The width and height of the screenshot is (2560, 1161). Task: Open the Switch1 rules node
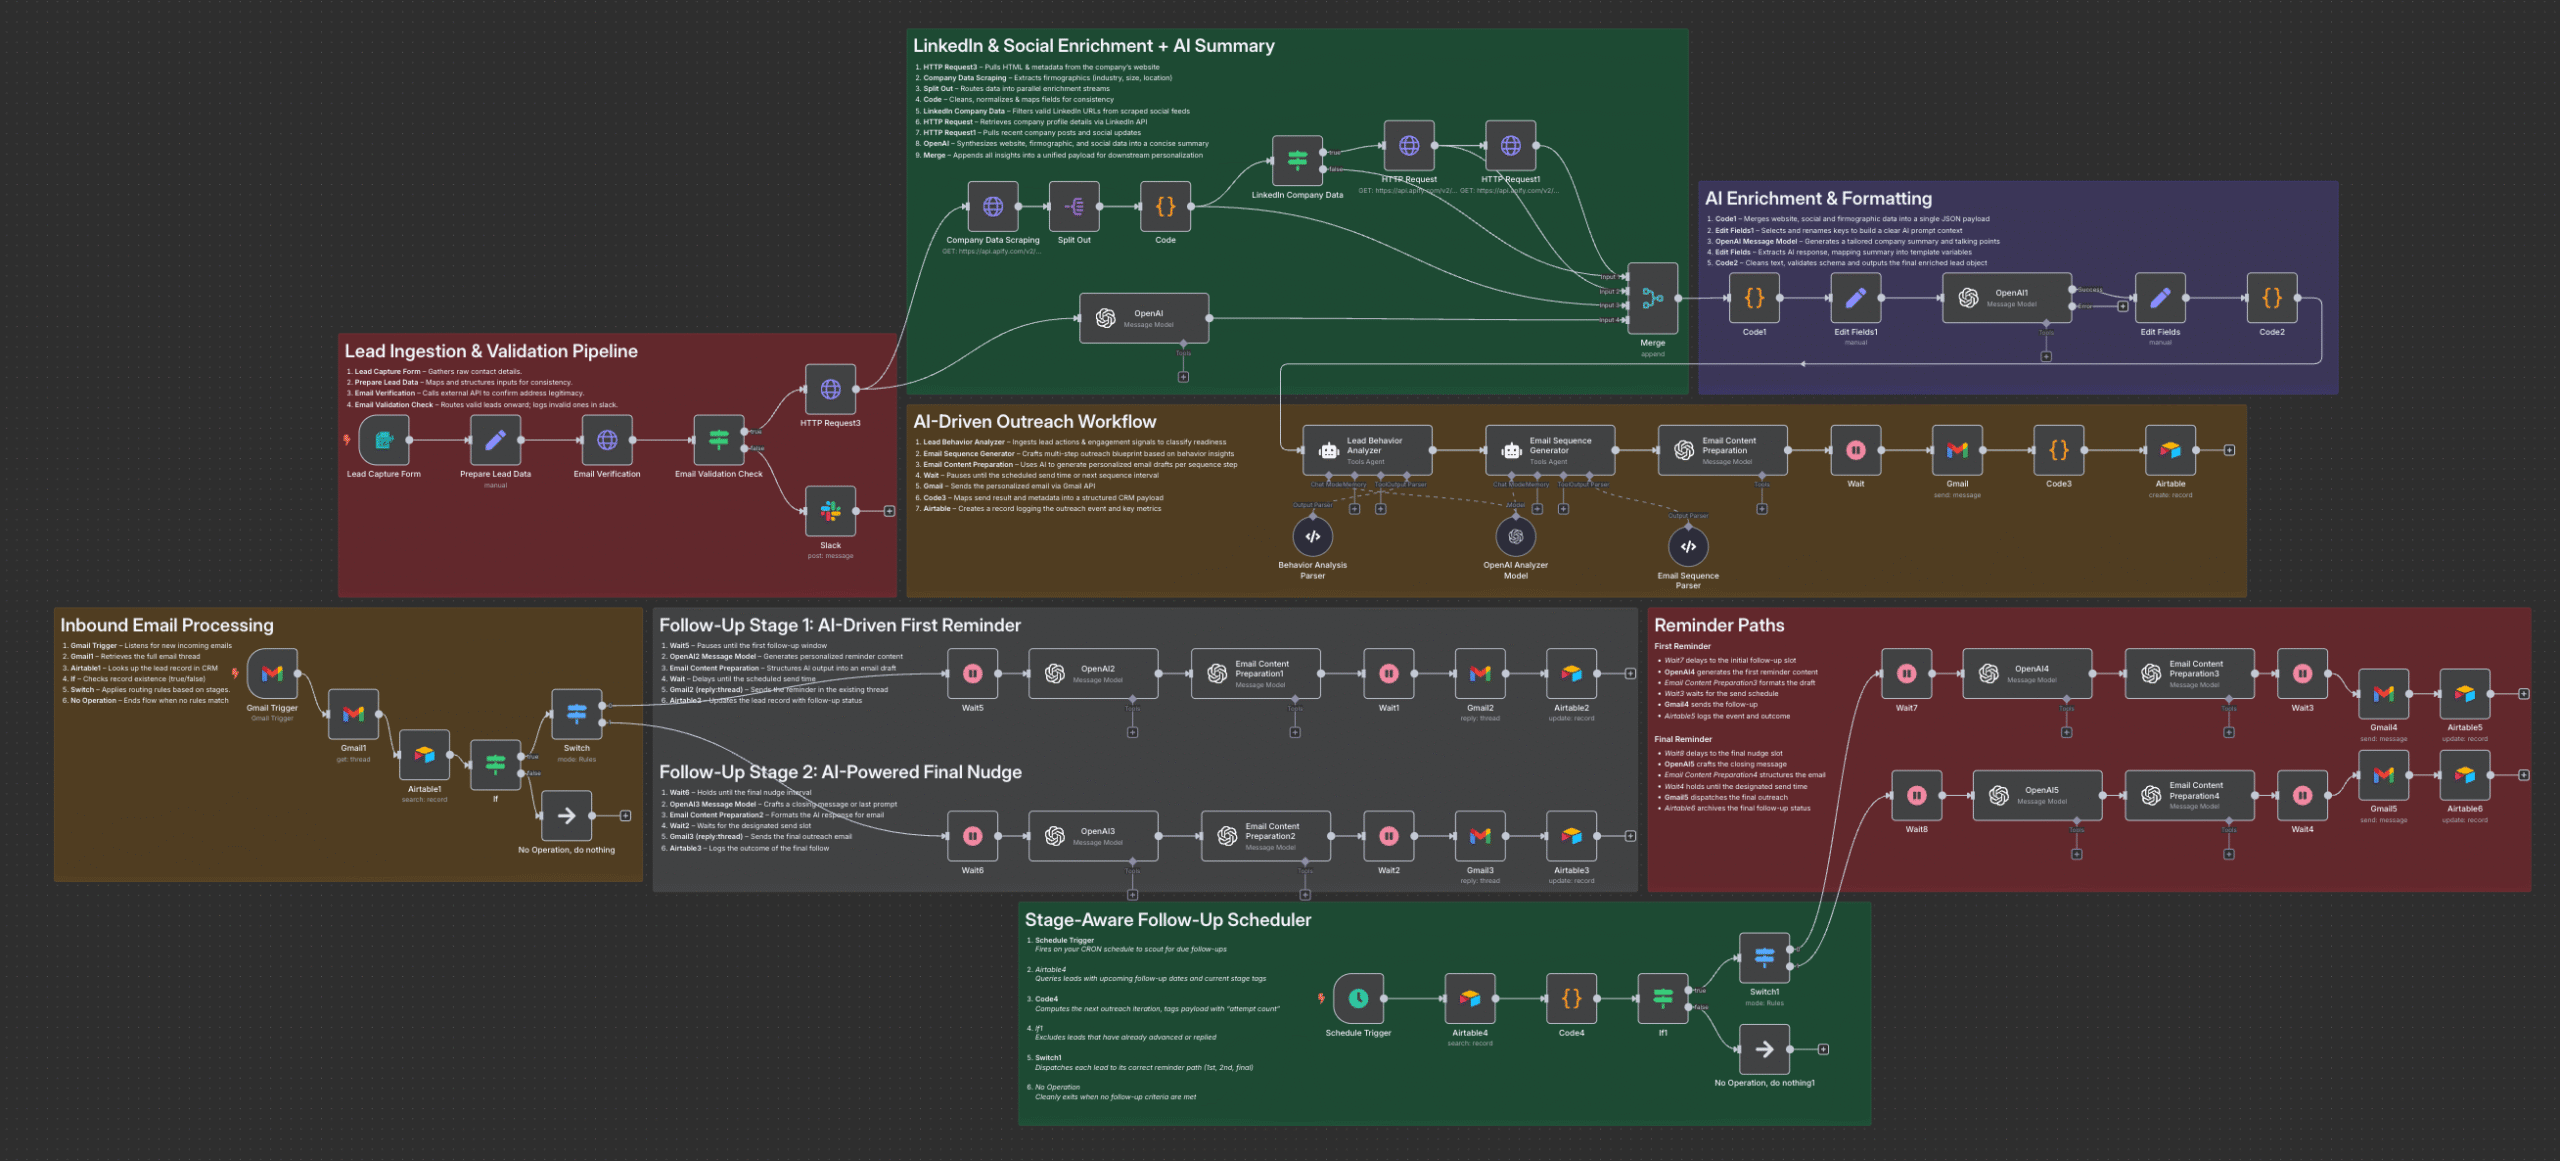pyautogui.click(x=1764, y=958)
